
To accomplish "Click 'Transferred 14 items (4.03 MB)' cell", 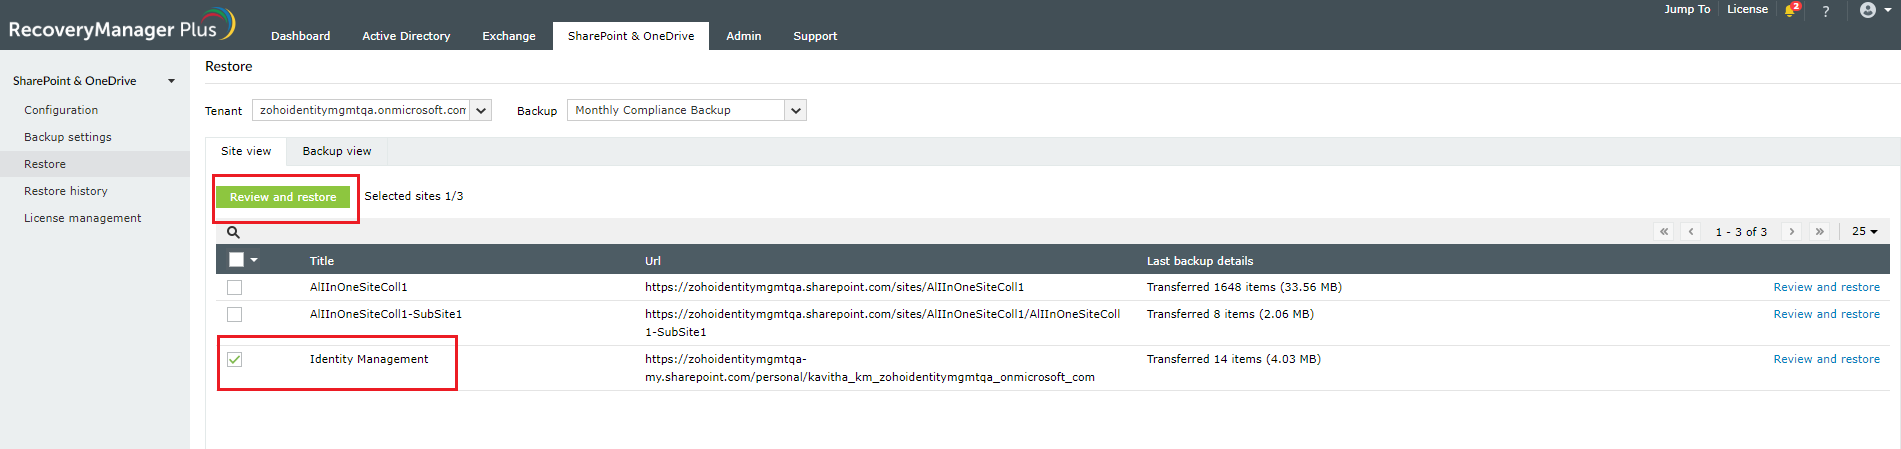I will click(1234, 359).
